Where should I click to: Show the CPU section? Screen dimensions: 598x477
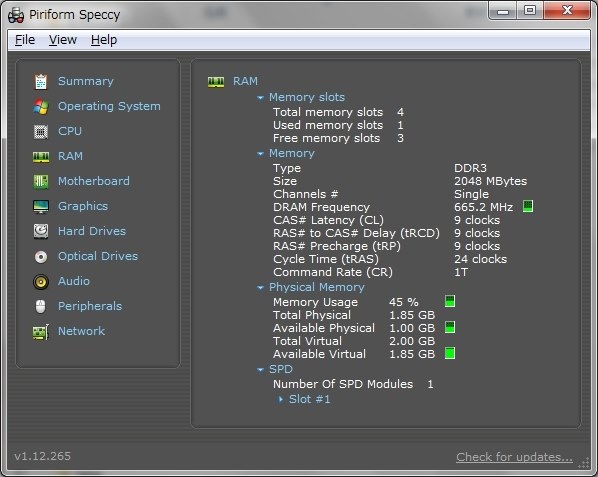tap(70, 131)
